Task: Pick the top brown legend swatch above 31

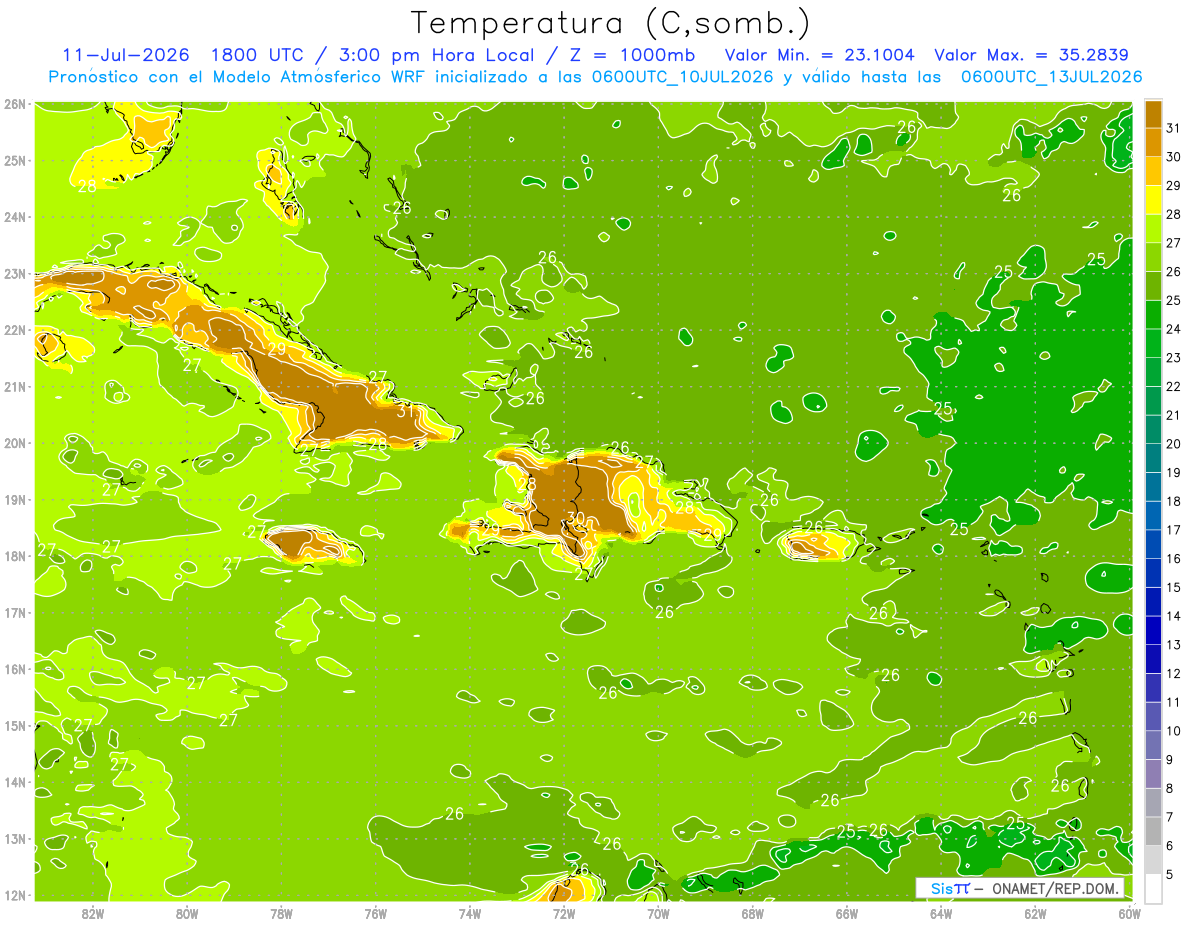Action: pos(1154,114)
